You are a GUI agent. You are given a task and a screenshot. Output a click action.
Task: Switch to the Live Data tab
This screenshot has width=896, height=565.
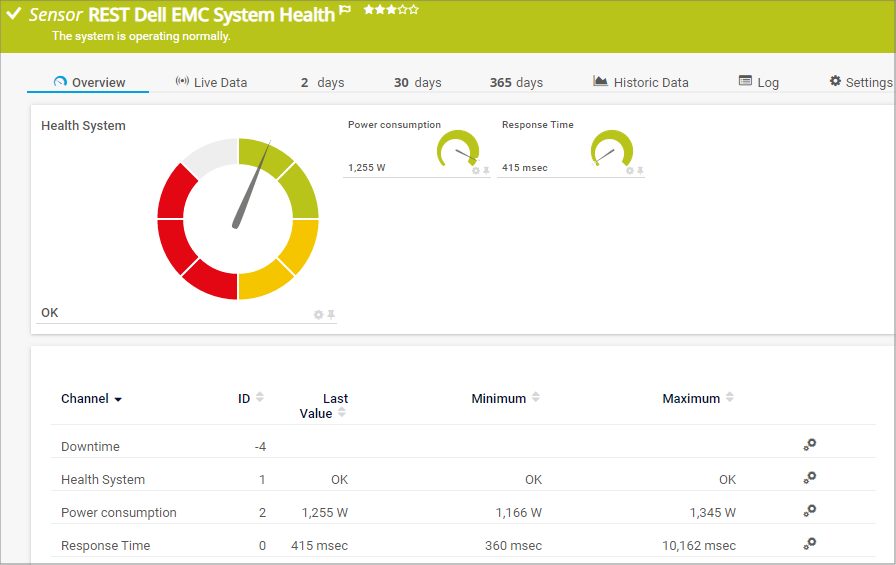click(x=211, y=82)
